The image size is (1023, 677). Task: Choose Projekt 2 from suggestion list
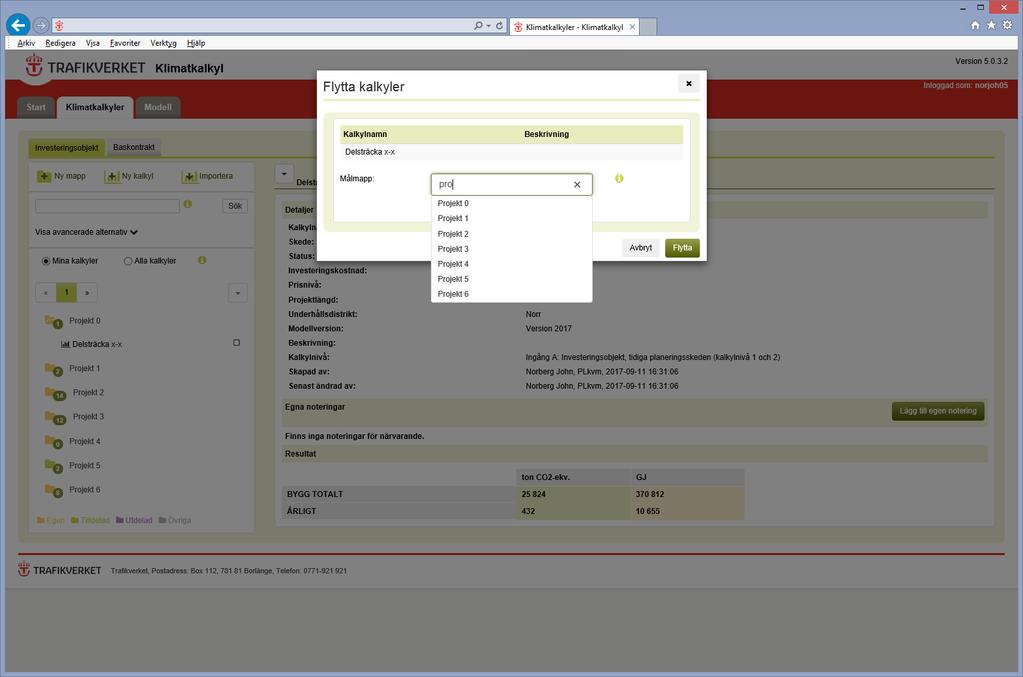[512, 234]
